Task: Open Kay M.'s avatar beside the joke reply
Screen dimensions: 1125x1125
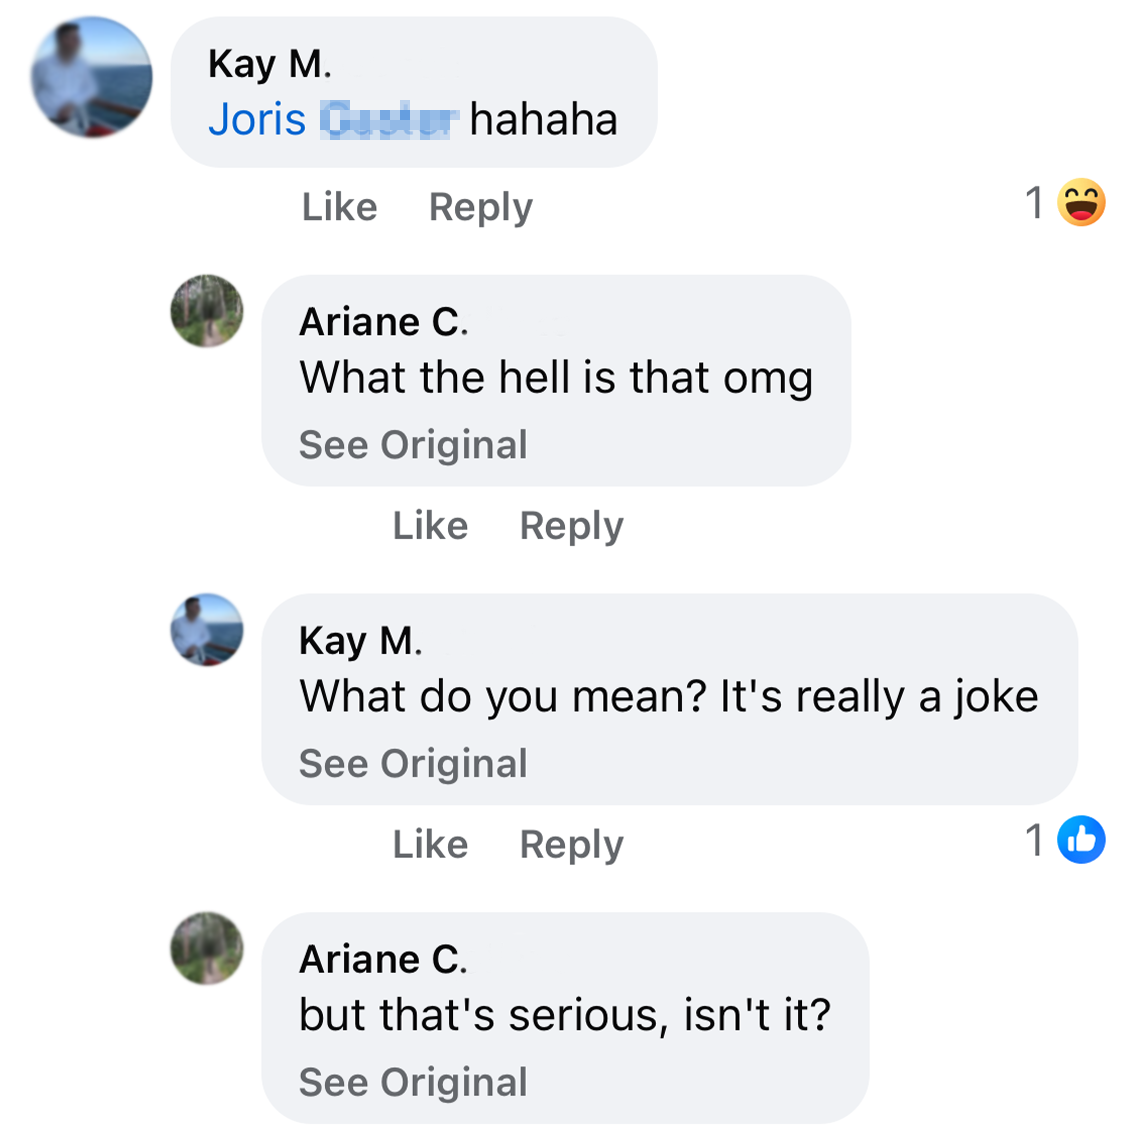Action: point(207,630)
